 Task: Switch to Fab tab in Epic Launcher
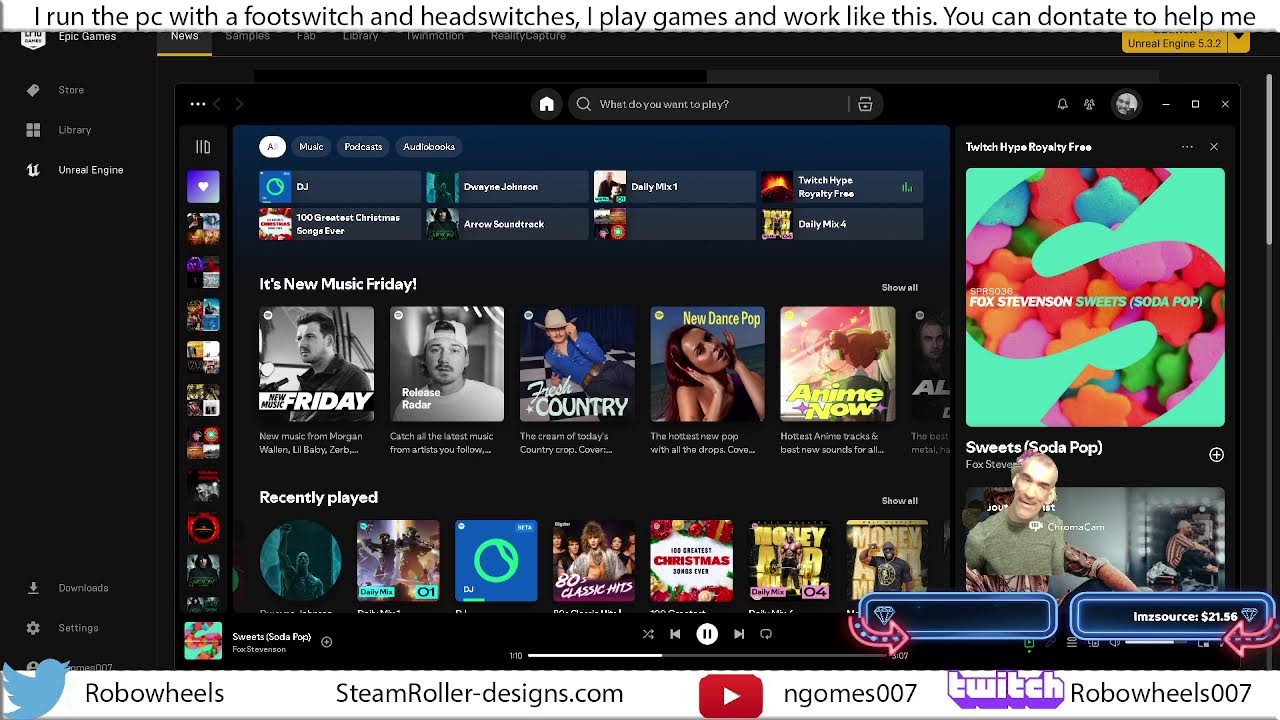306,36
